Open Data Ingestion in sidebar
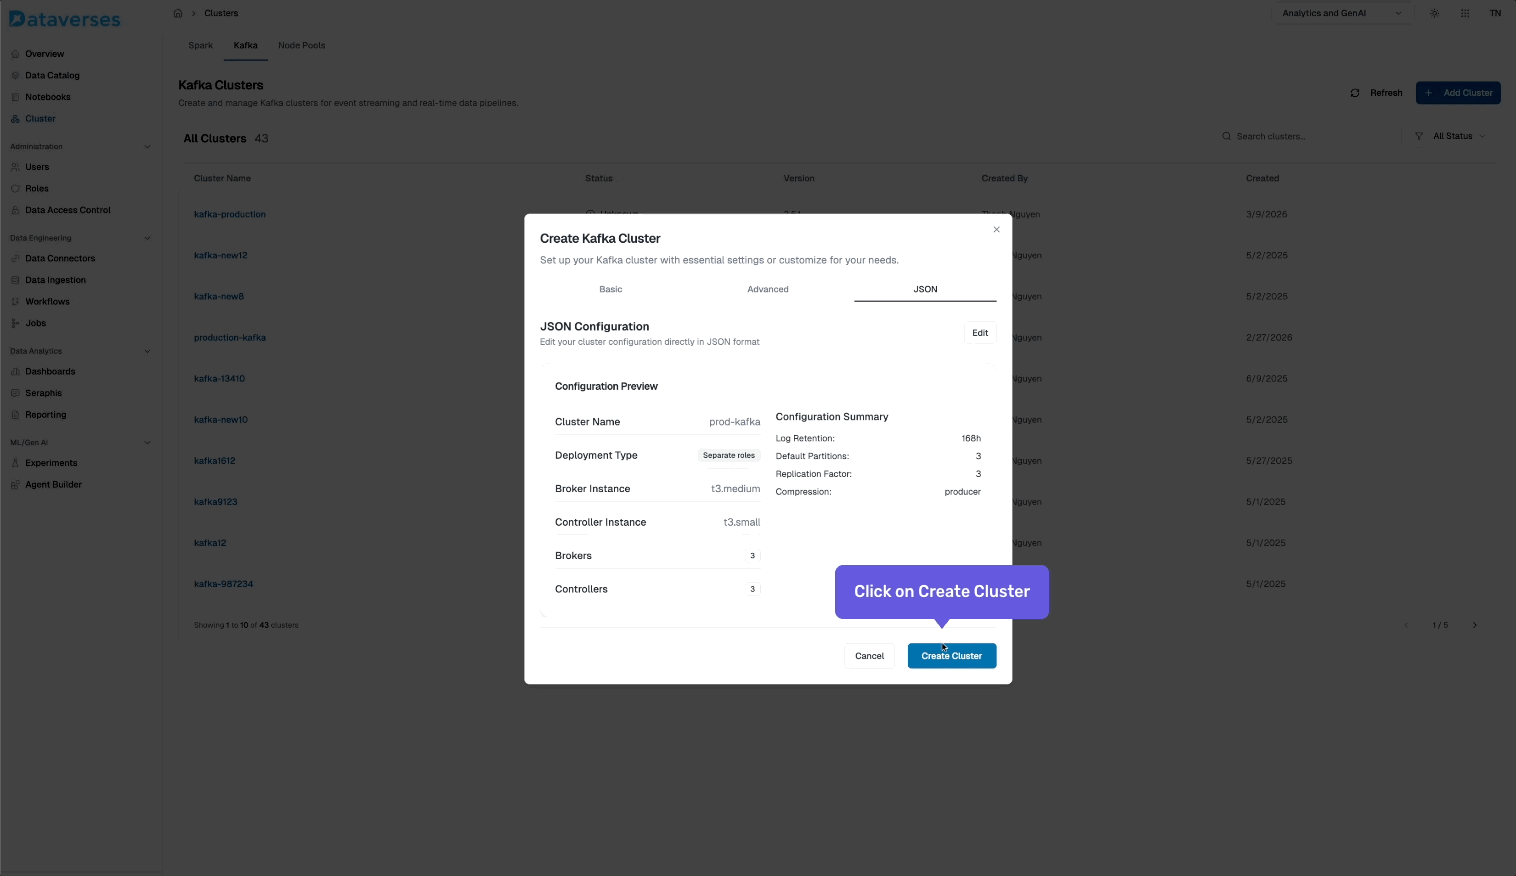Viewport: 1516px width, 876px height. [55, 280]
